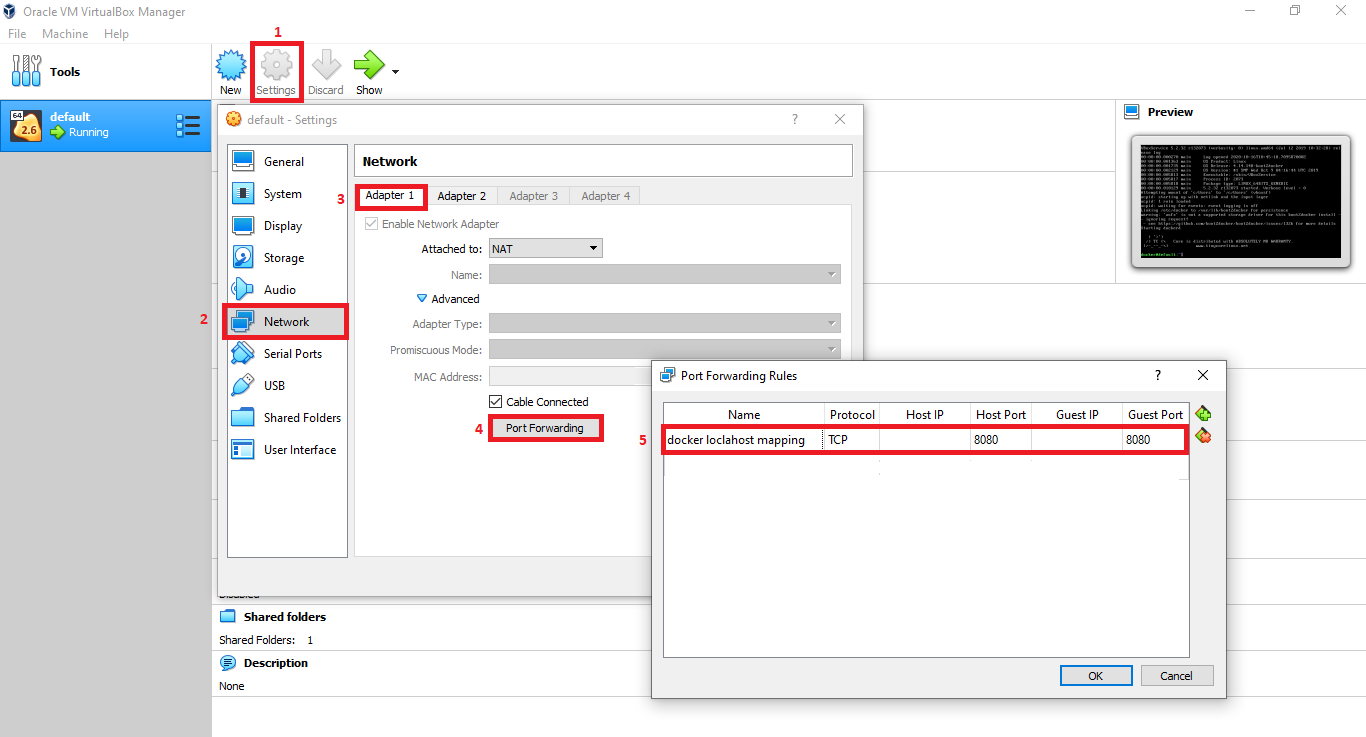
Task: Click the Discard toolbar icon
Action: click(326, 65)
